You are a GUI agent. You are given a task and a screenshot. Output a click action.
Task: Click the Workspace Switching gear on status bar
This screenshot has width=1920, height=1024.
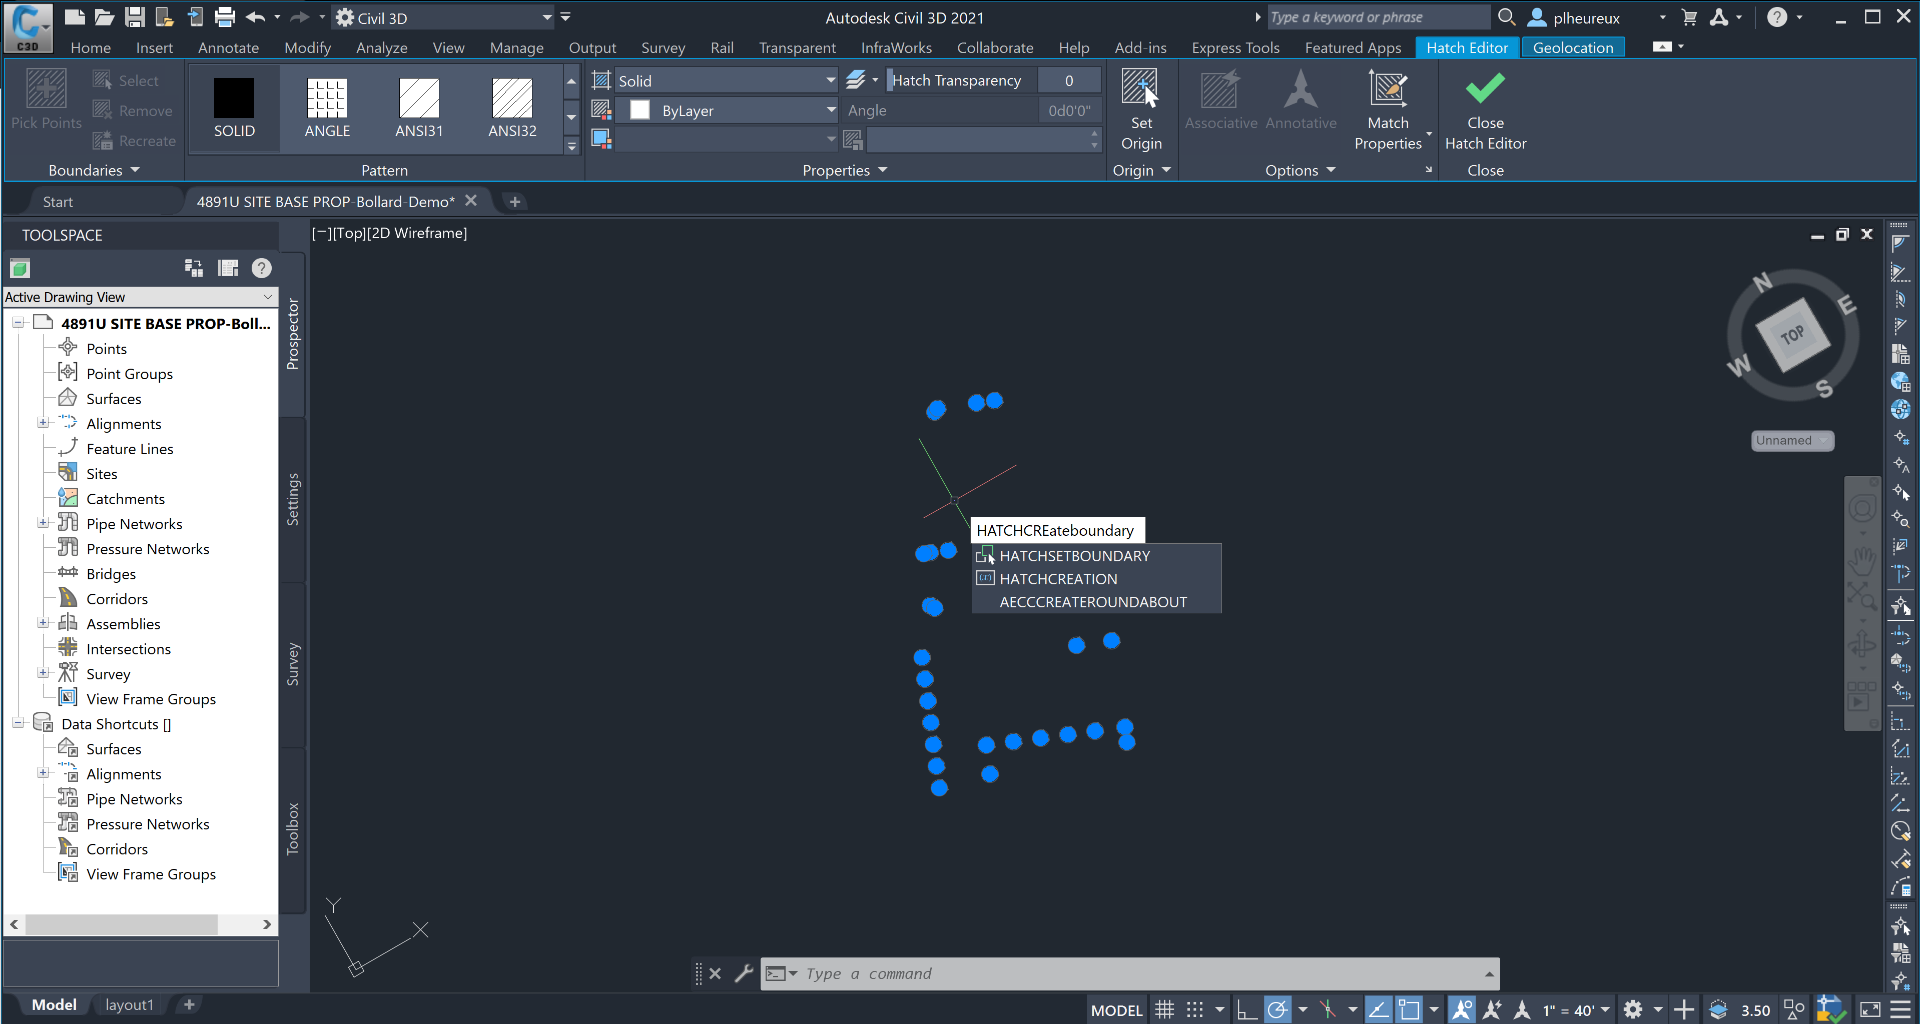click(1633, 1010)
